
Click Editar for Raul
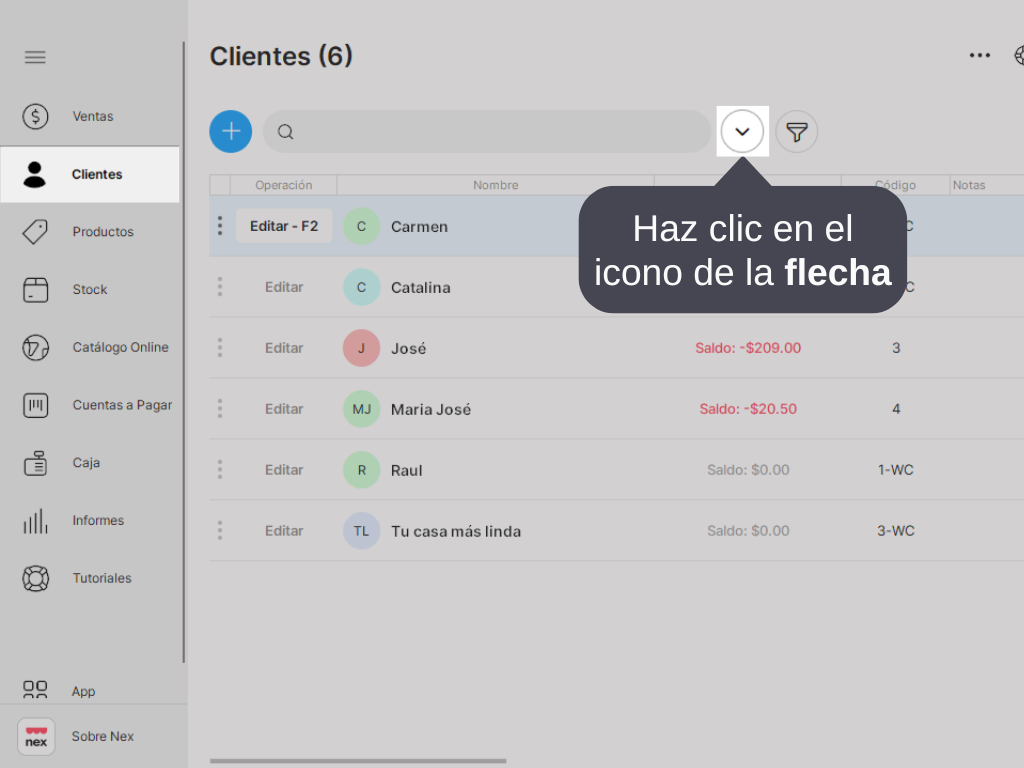pyautogui.click(x=284, y=470)
